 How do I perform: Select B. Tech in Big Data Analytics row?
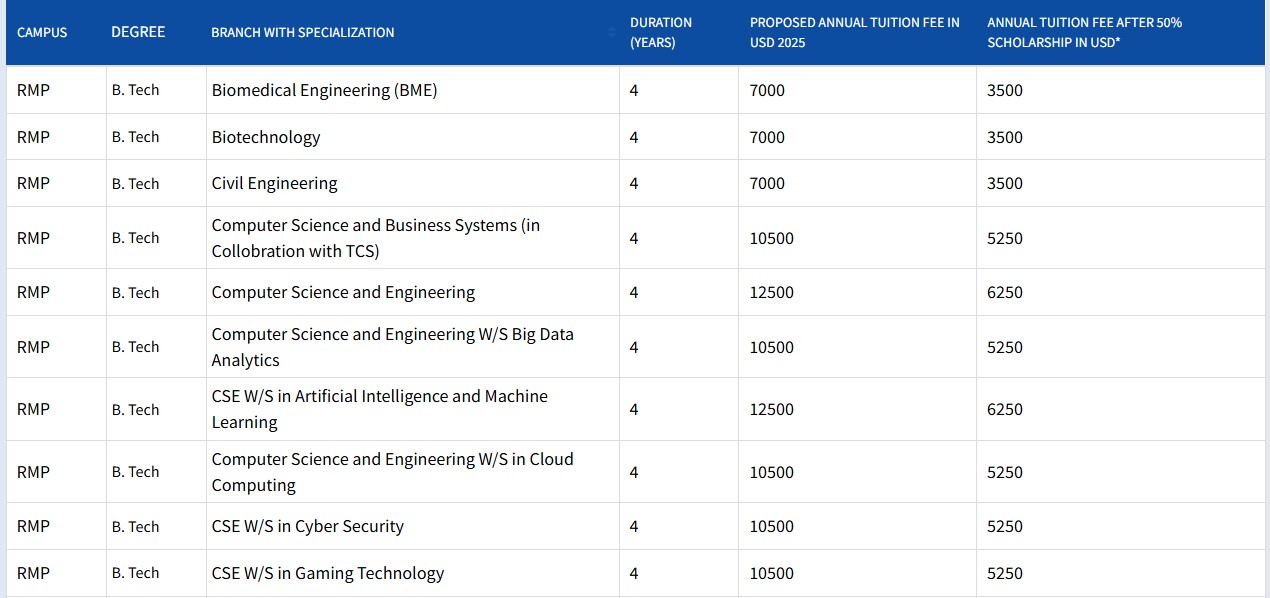tap(135, 347)
